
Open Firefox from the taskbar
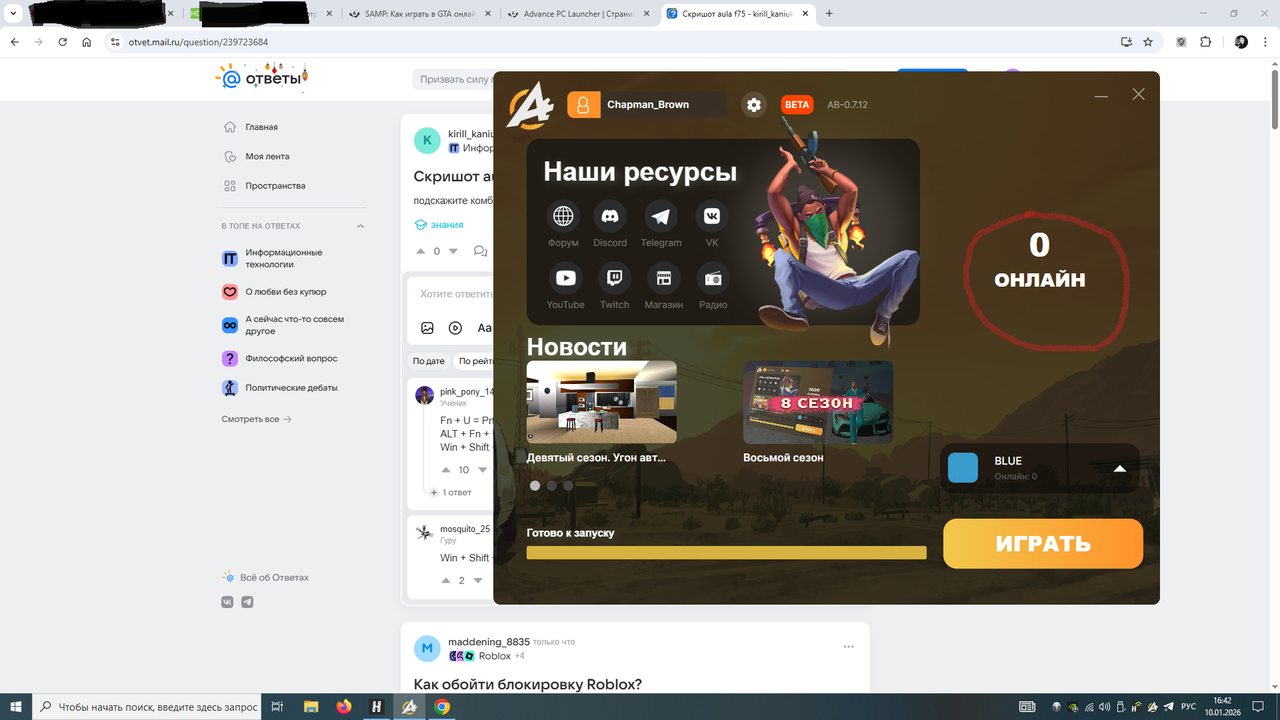[x=344, y=707]
